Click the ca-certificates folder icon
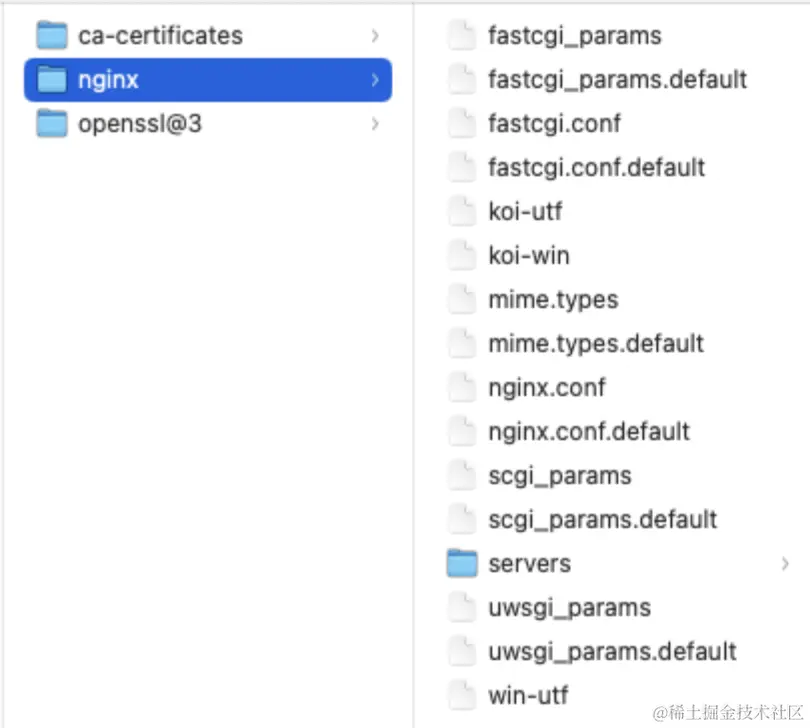This screenshot has height=728, width=810. [52, 35]
